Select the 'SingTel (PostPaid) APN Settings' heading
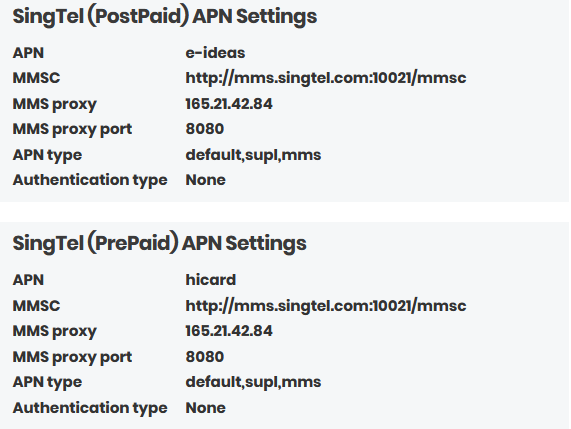The image size is (571, 429). pos(165,17)
